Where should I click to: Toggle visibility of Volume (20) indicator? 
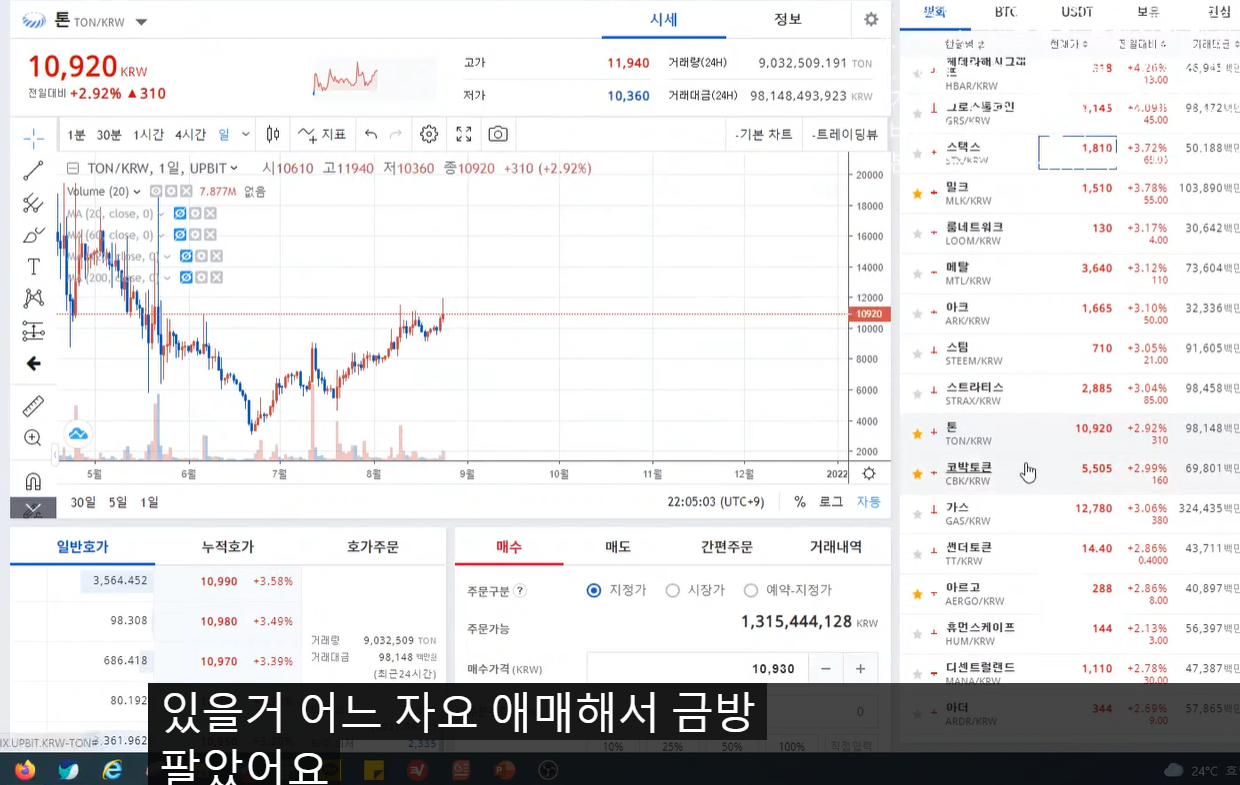coord(156,191)
